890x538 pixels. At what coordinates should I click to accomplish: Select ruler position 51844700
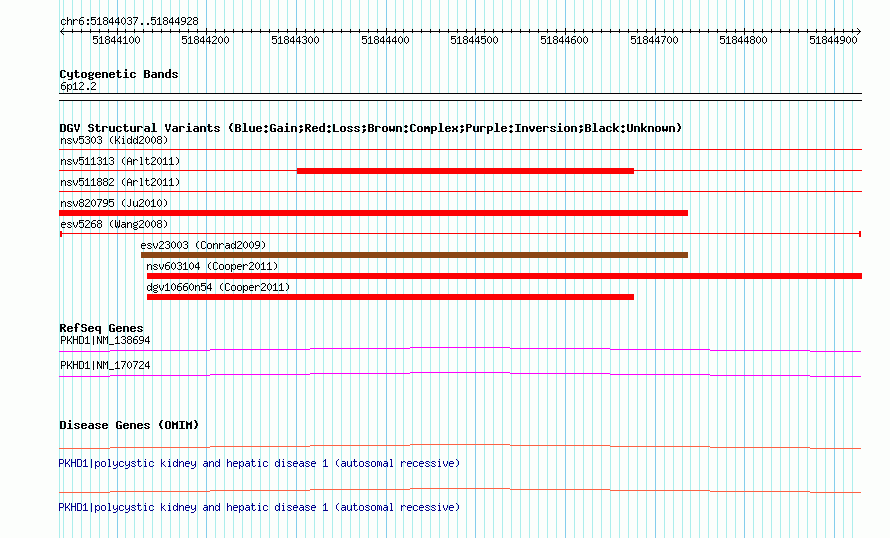click(x=654, y=40)
